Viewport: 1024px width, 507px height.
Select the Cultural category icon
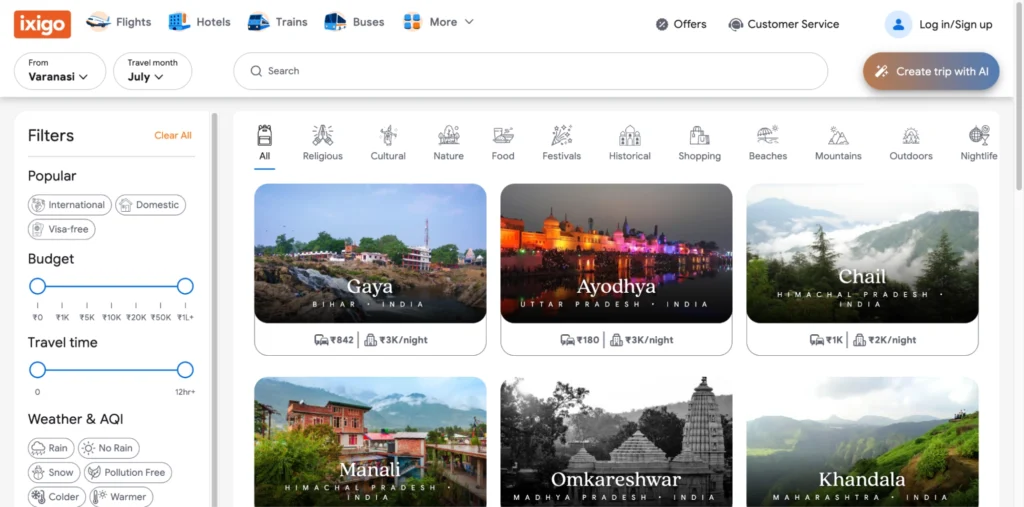tap(388, 135)
